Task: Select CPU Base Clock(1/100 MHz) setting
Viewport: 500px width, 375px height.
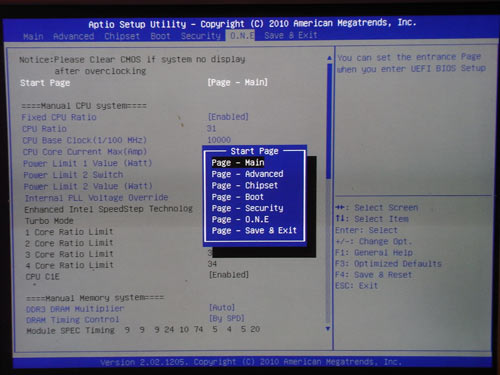Action: pyautogui.click(x=85, y=140)
